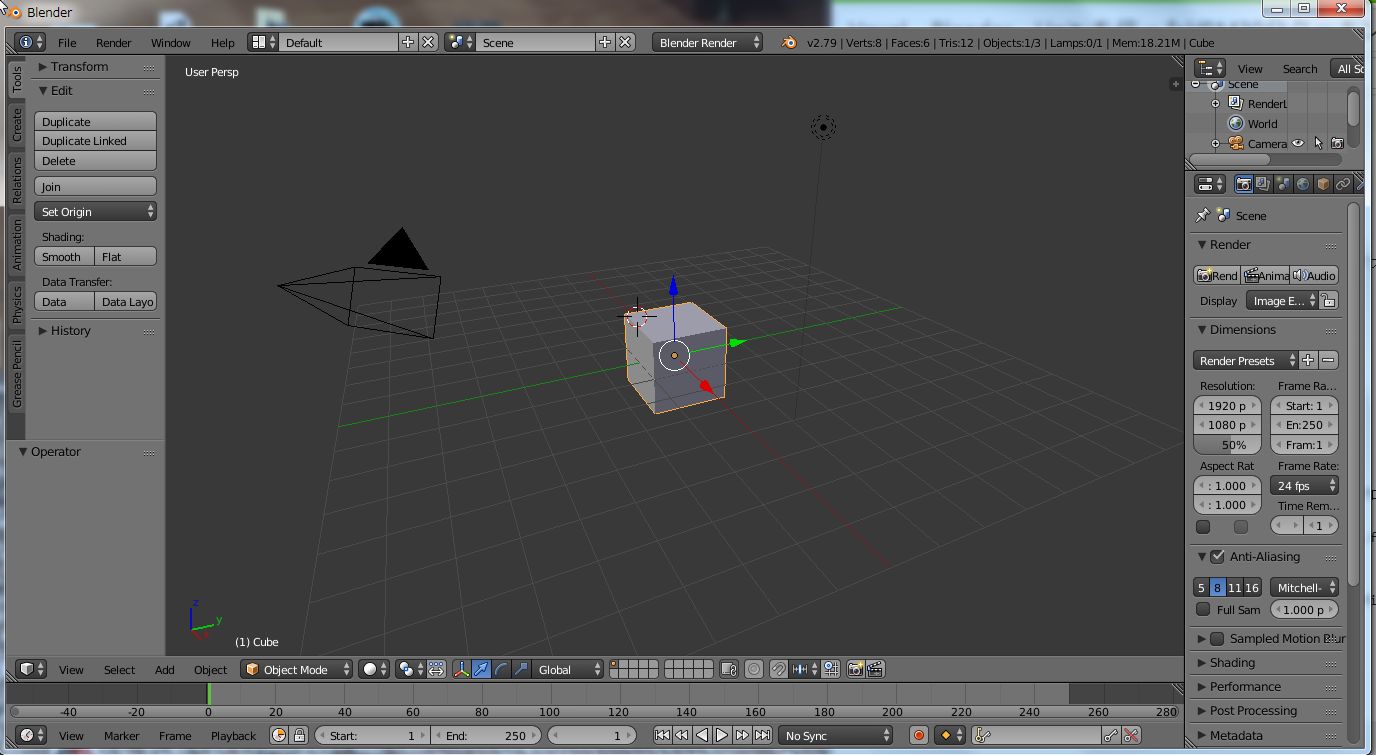This screenshot has height=755, width=1376.
Task: Open the Object Mode dropdown
Action: click(x=297, y=669)
